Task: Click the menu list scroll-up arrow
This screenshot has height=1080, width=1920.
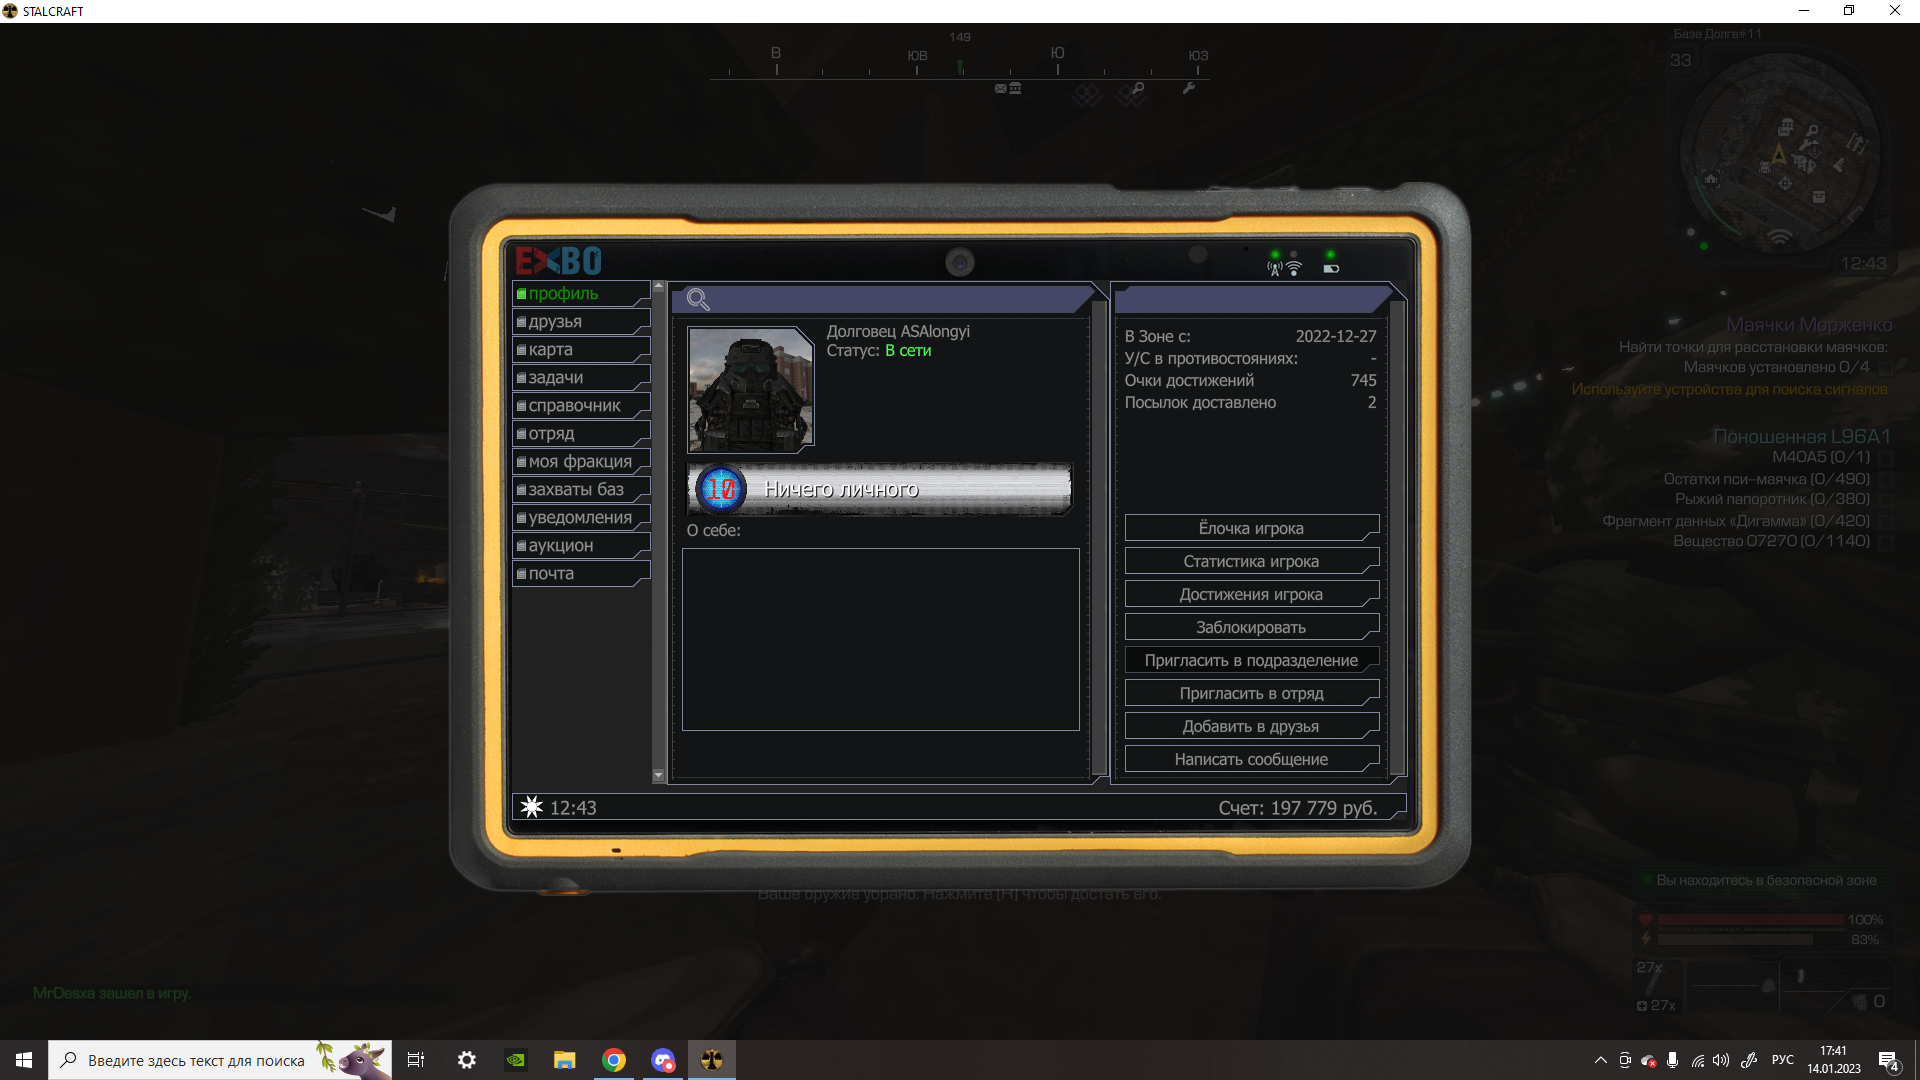Action: pyautogui.click(x=658, y=286)
